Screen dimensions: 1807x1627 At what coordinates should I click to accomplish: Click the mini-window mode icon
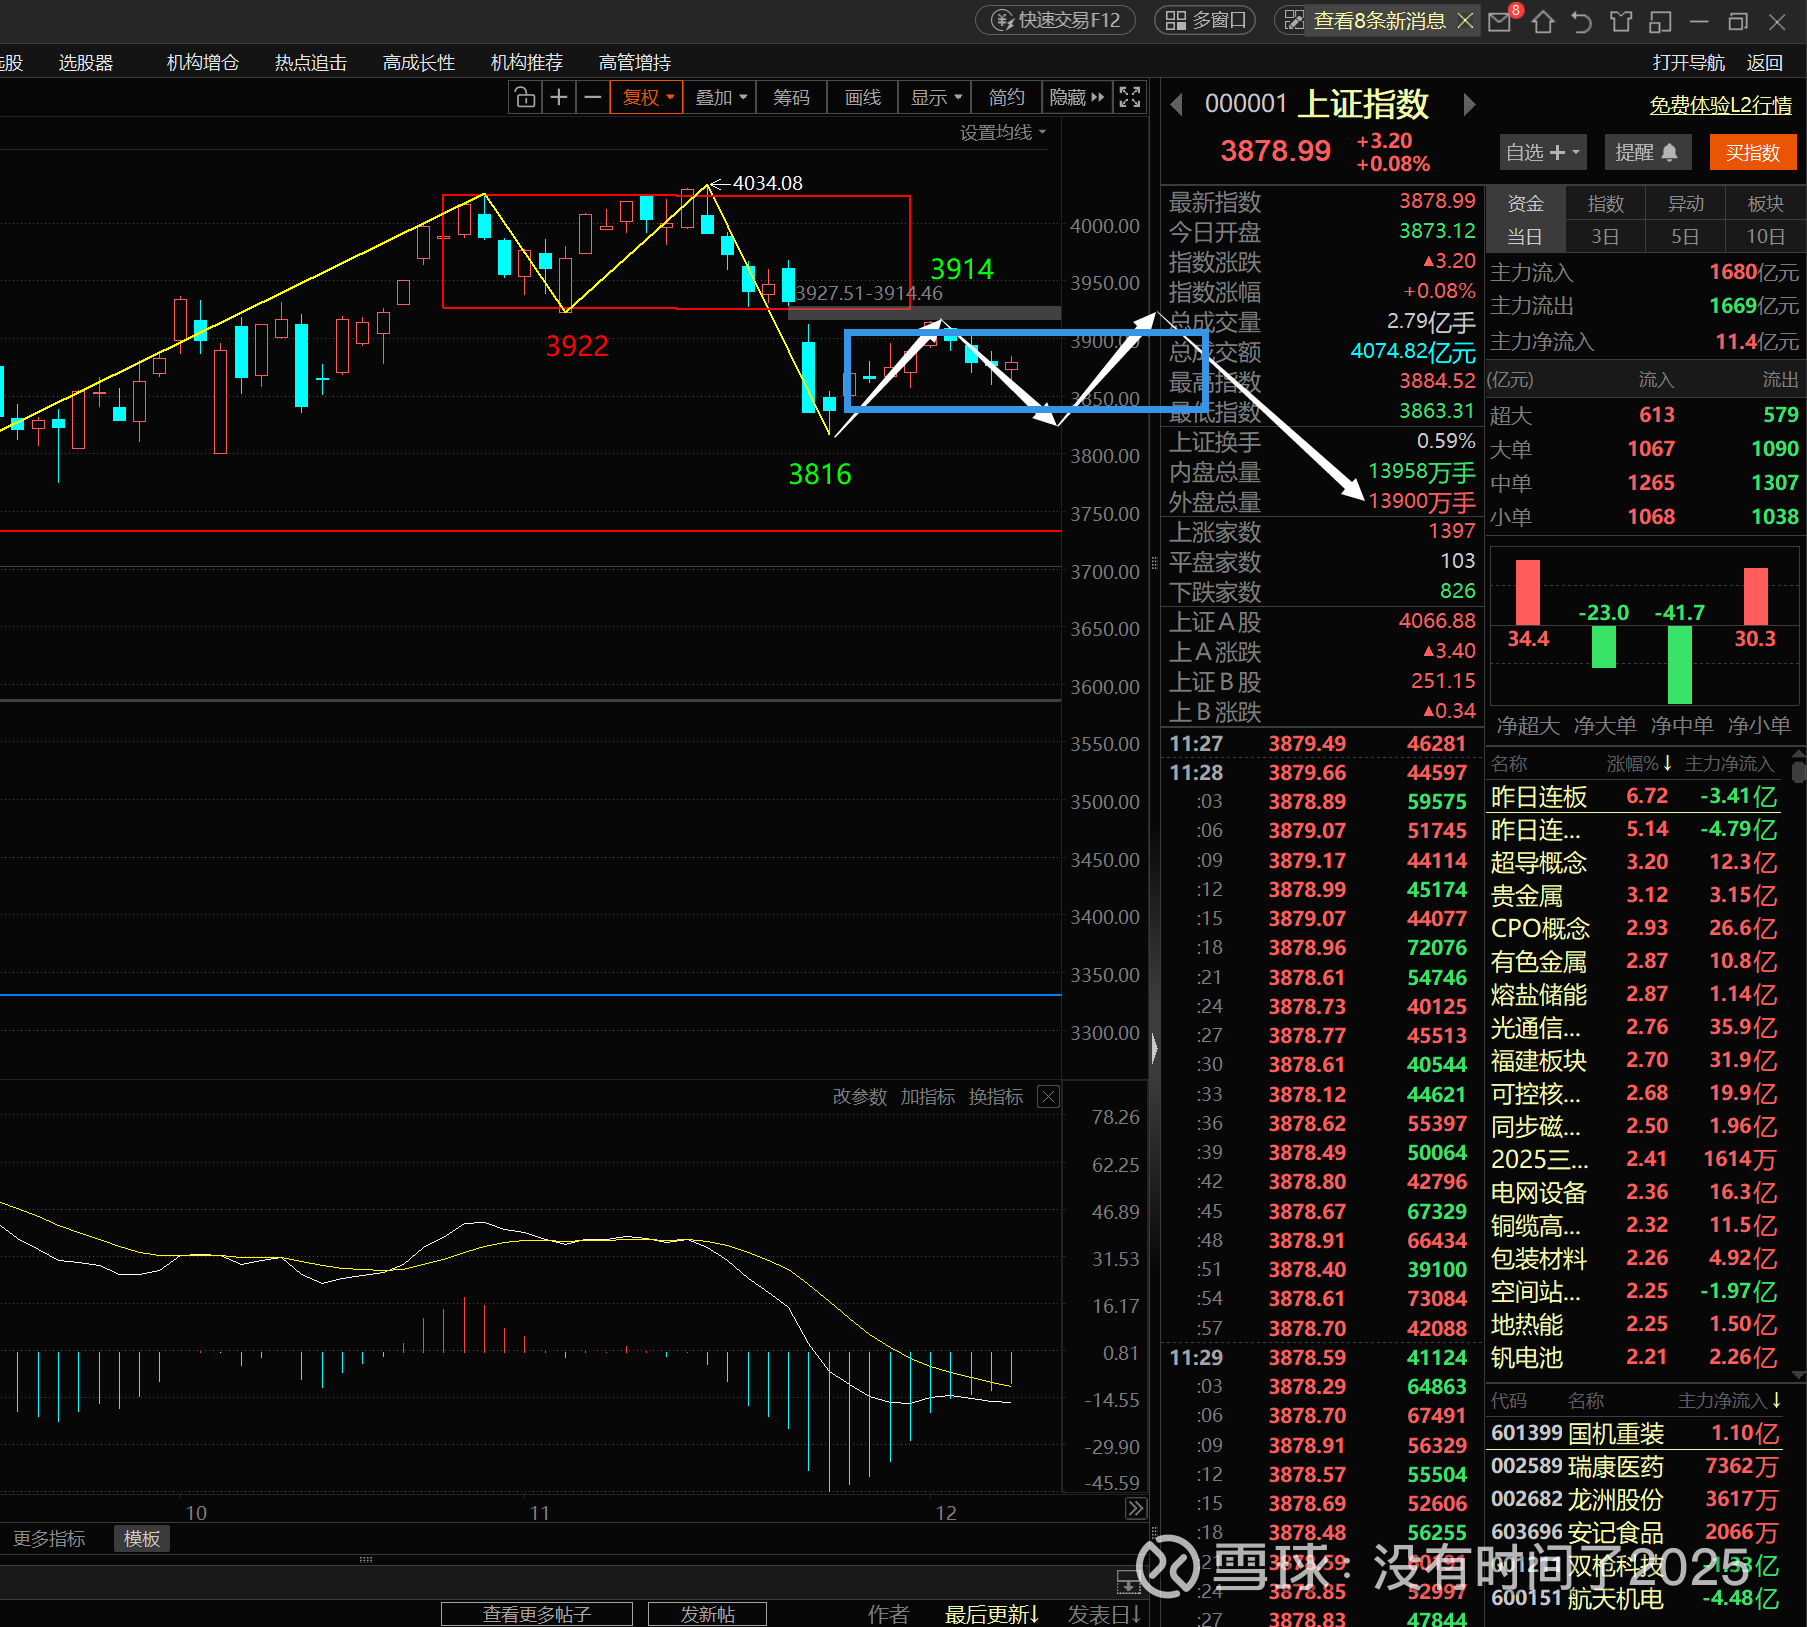1660,21
